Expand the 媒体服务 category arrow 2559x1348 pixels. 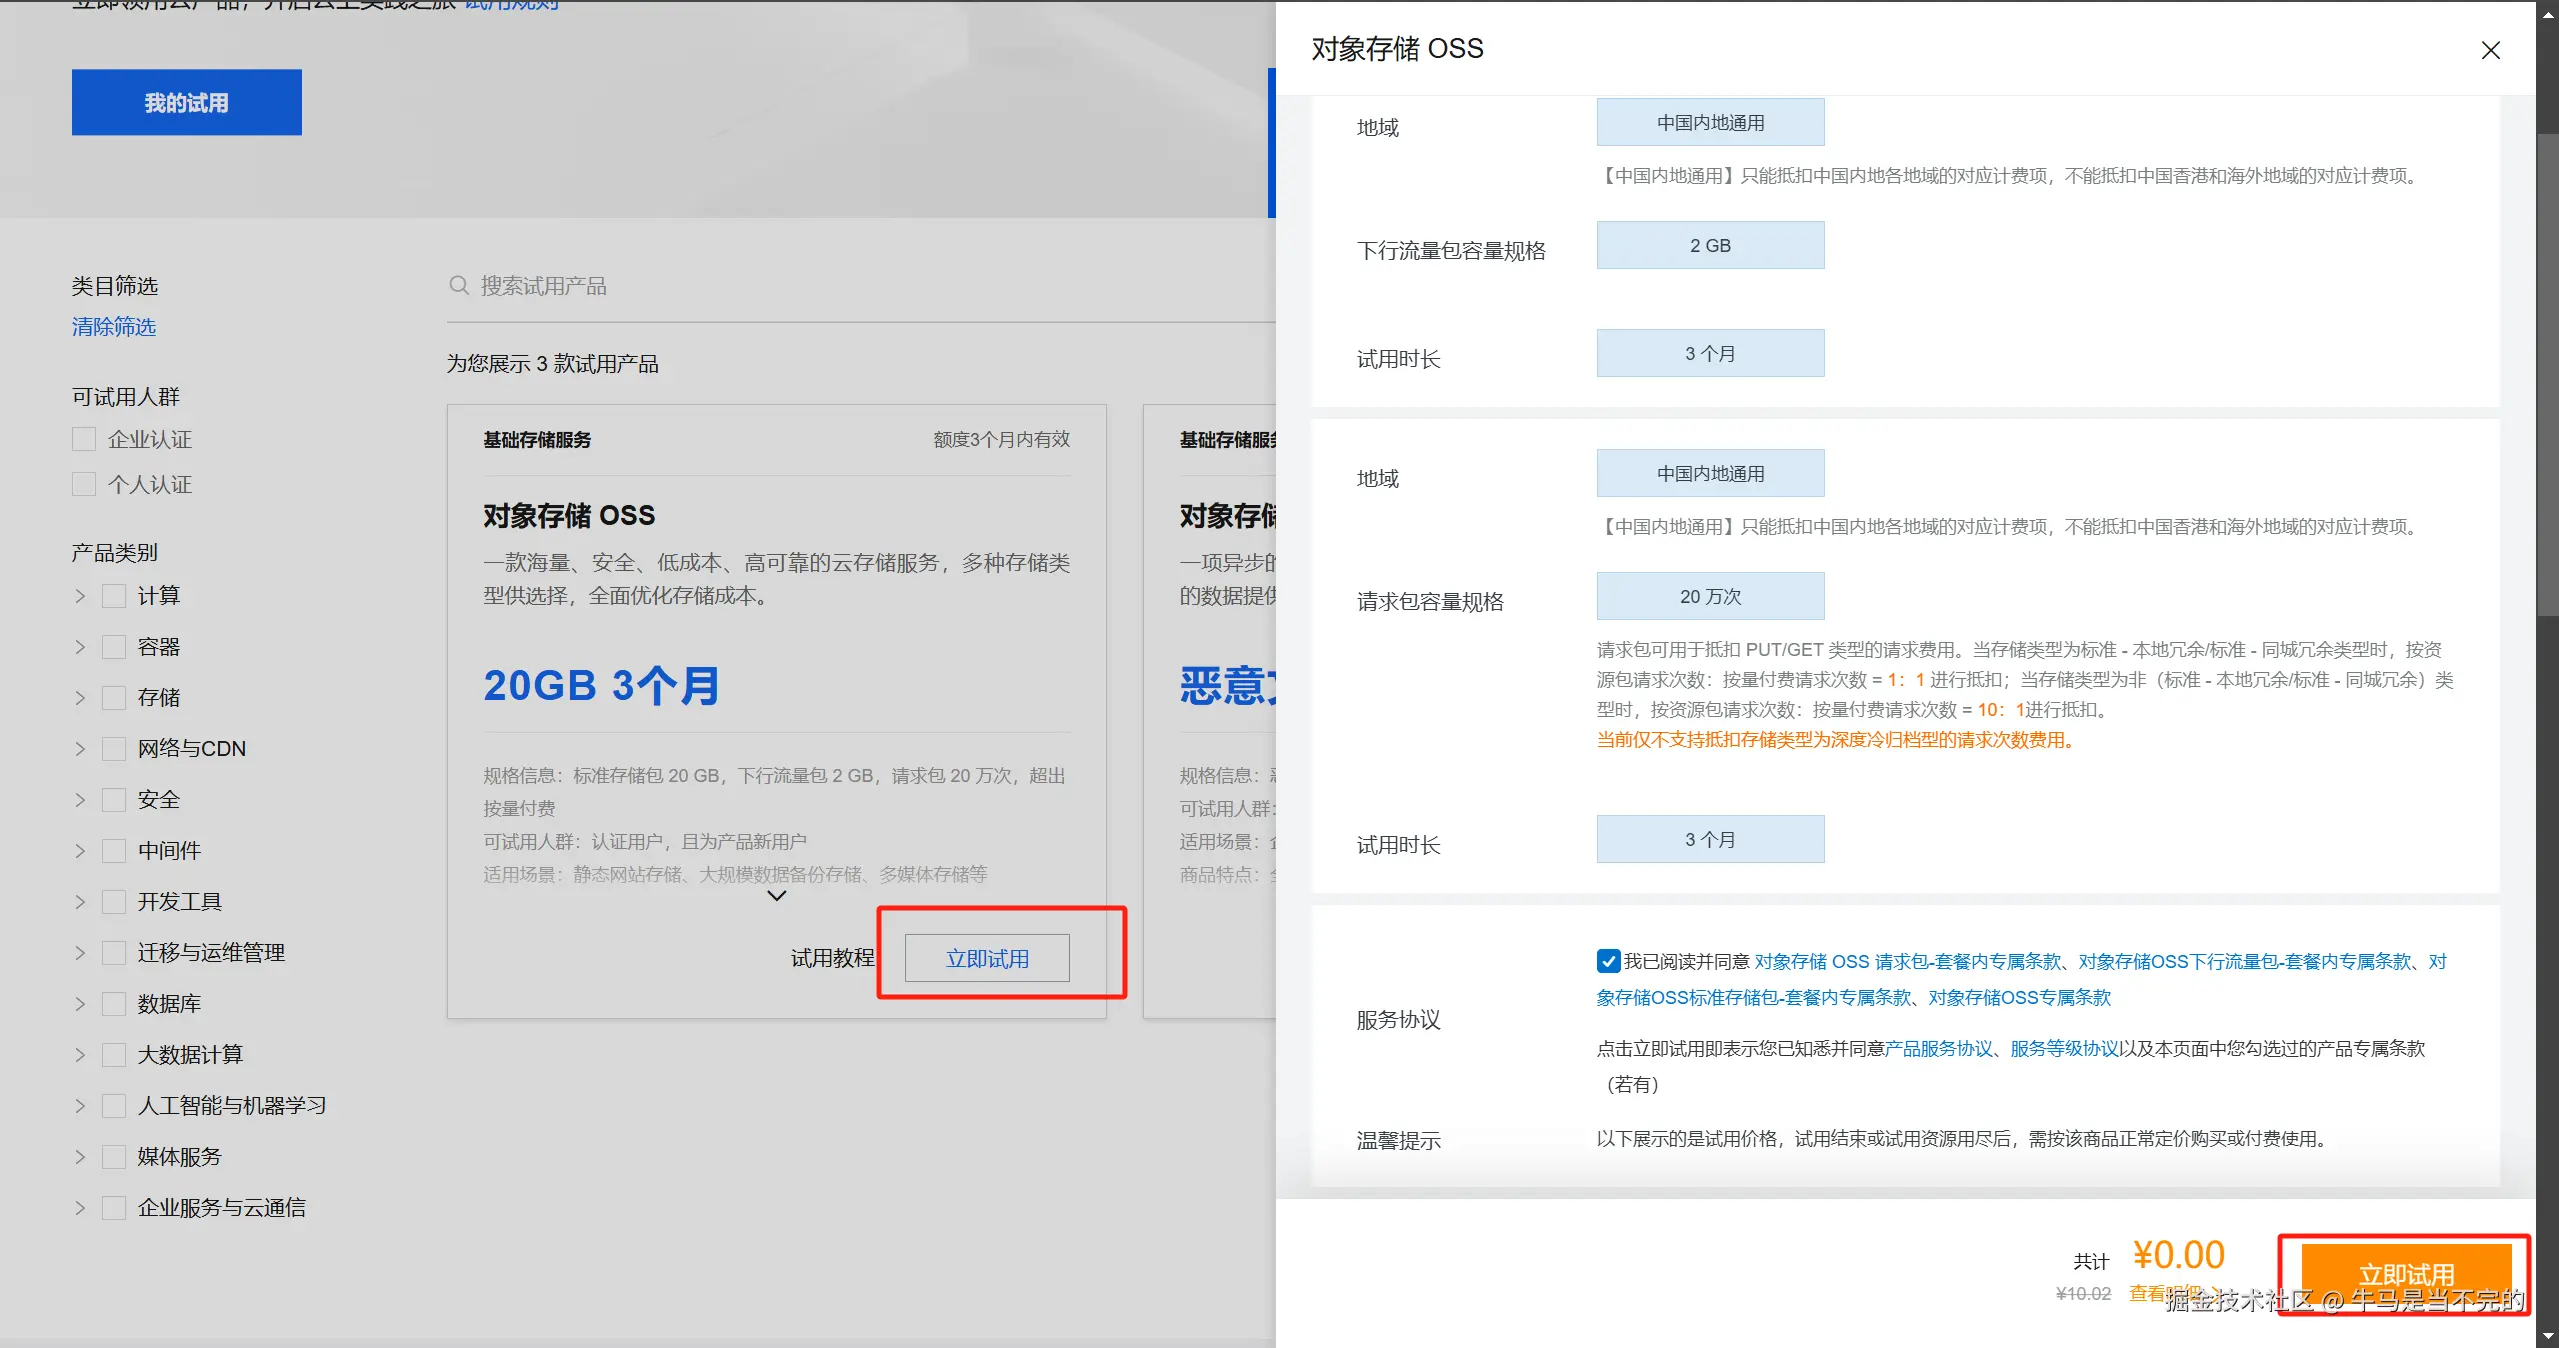pos(80,1157)
